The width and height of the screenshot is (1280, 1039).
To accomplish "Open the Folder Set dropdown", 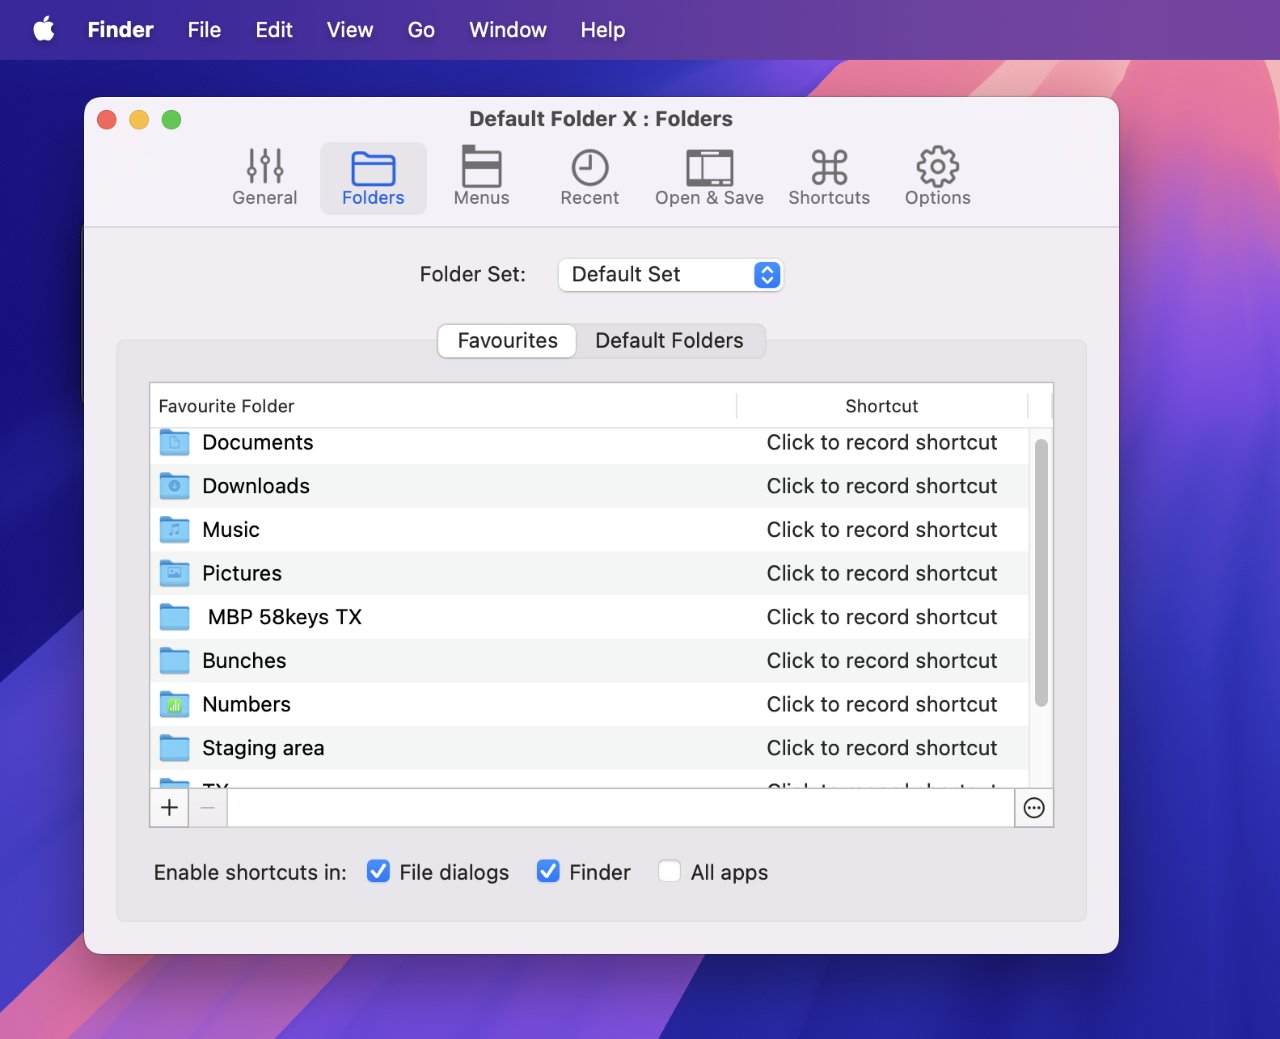I will coord(671,275).
